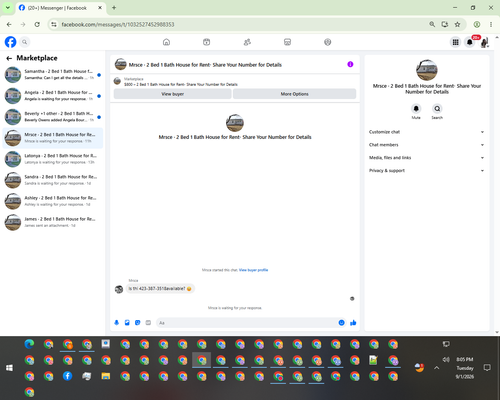This screenshot has height=400, width=500.
Task: Expand the Privacy & support section
Action: click(x=427, y=171)
